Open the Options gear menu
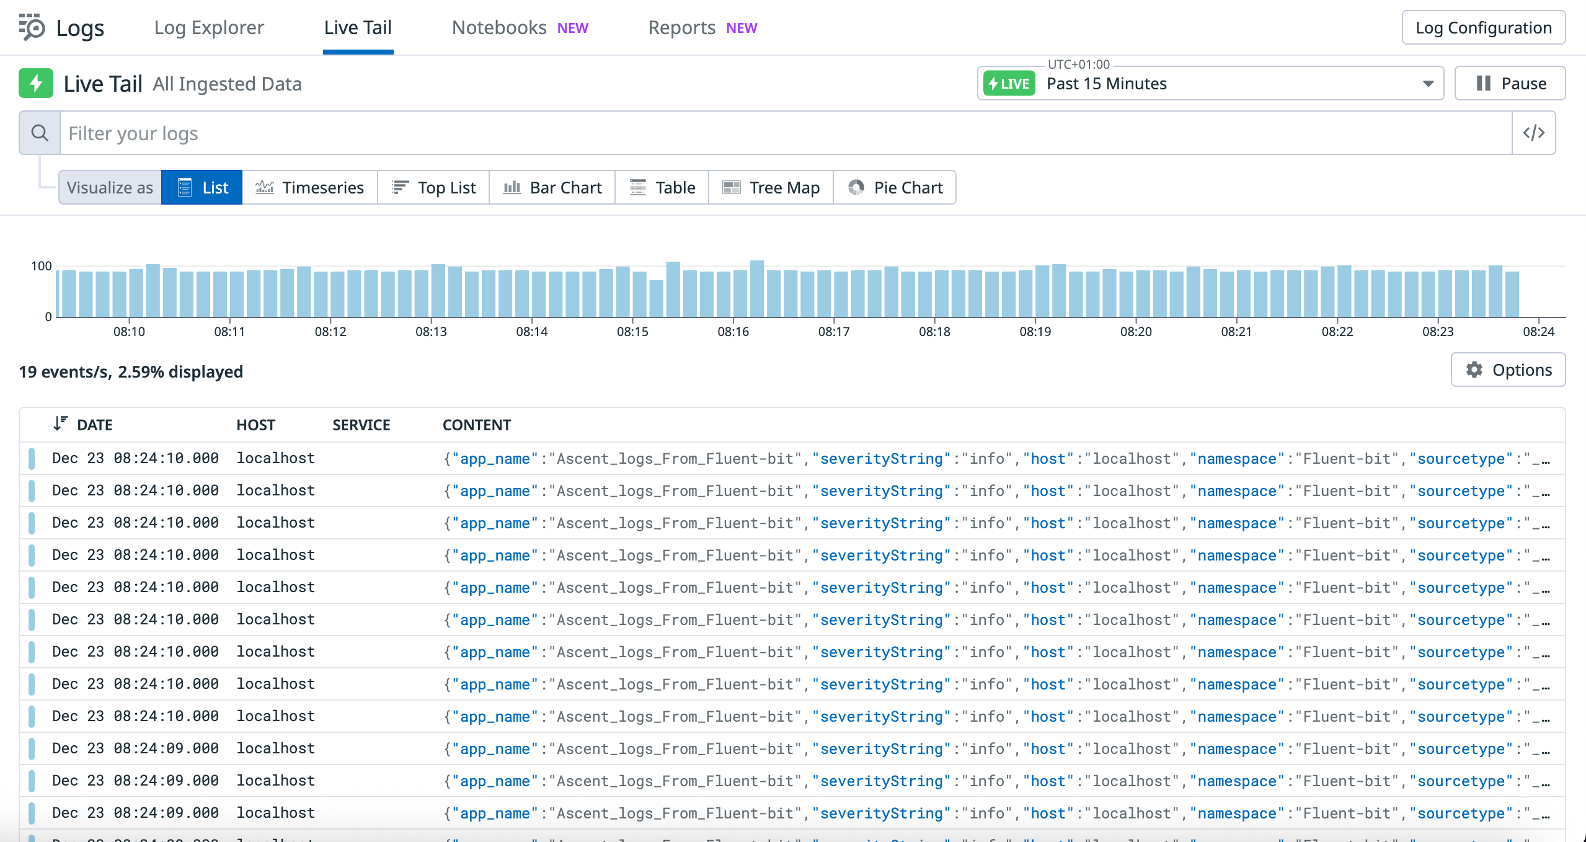1586x842 pixels. pyautogui.click(x=1508, y=370)
